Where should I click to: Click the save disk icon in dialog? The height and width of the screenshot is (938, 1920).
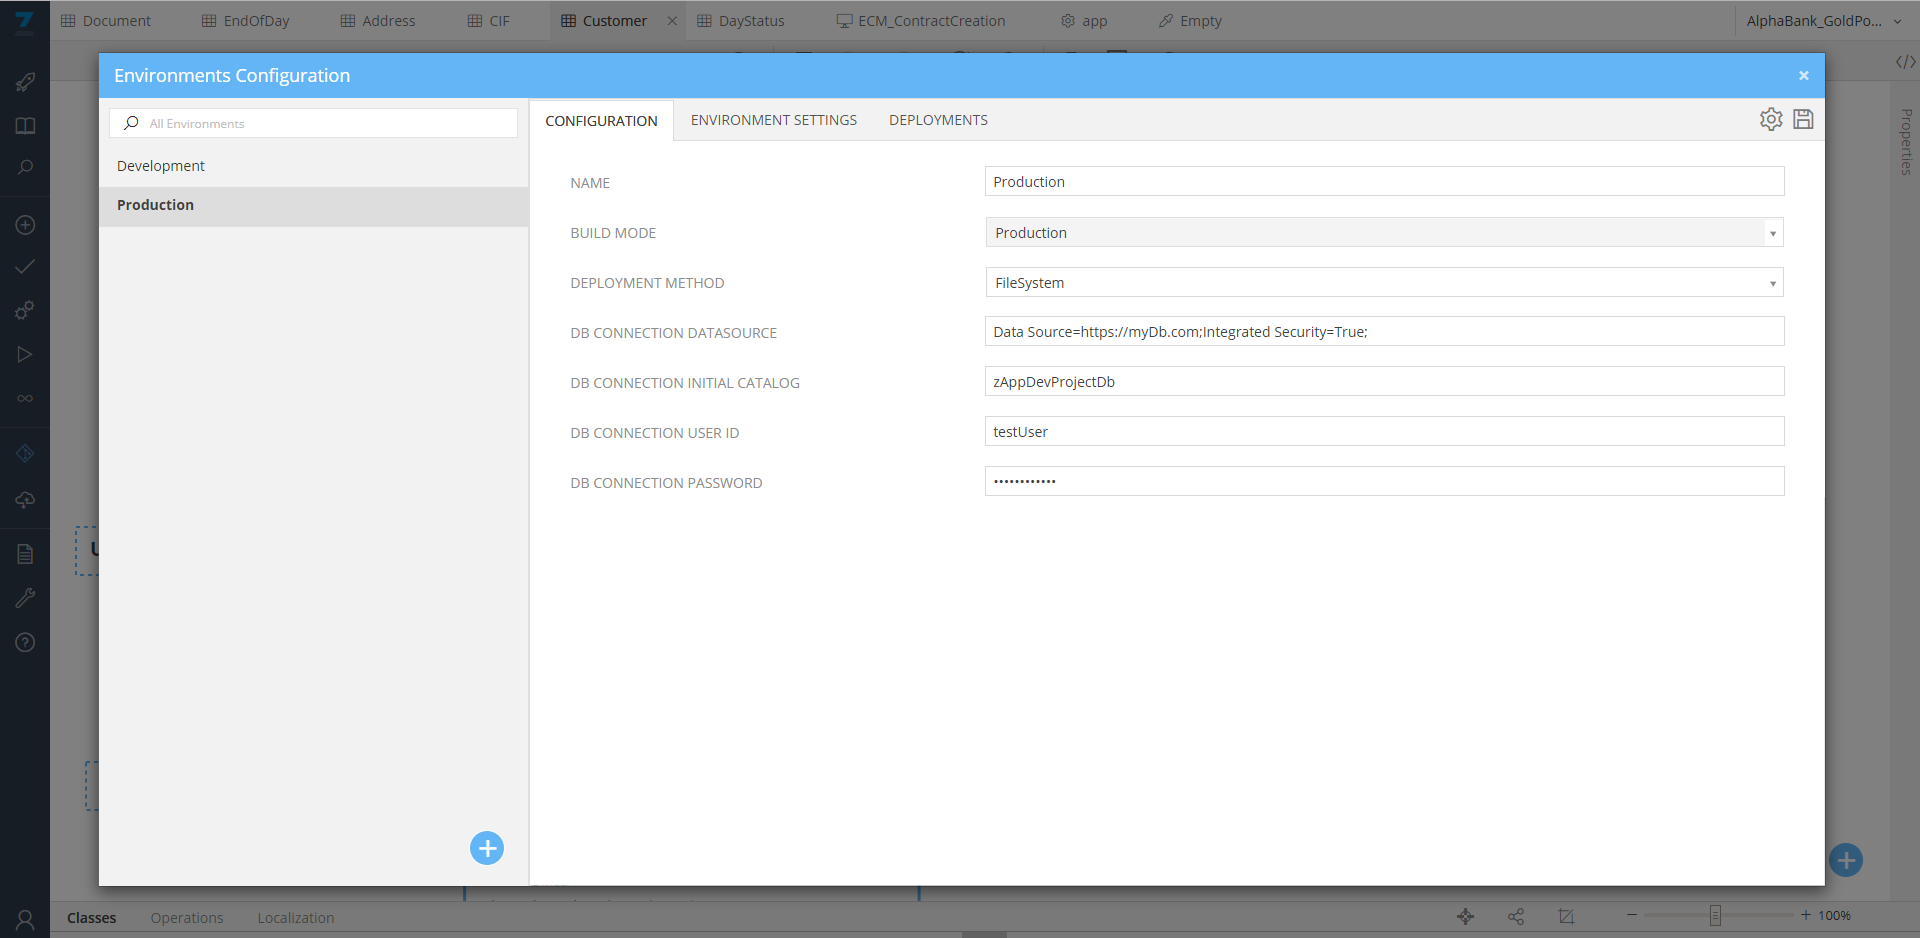tap(1803, 119)
